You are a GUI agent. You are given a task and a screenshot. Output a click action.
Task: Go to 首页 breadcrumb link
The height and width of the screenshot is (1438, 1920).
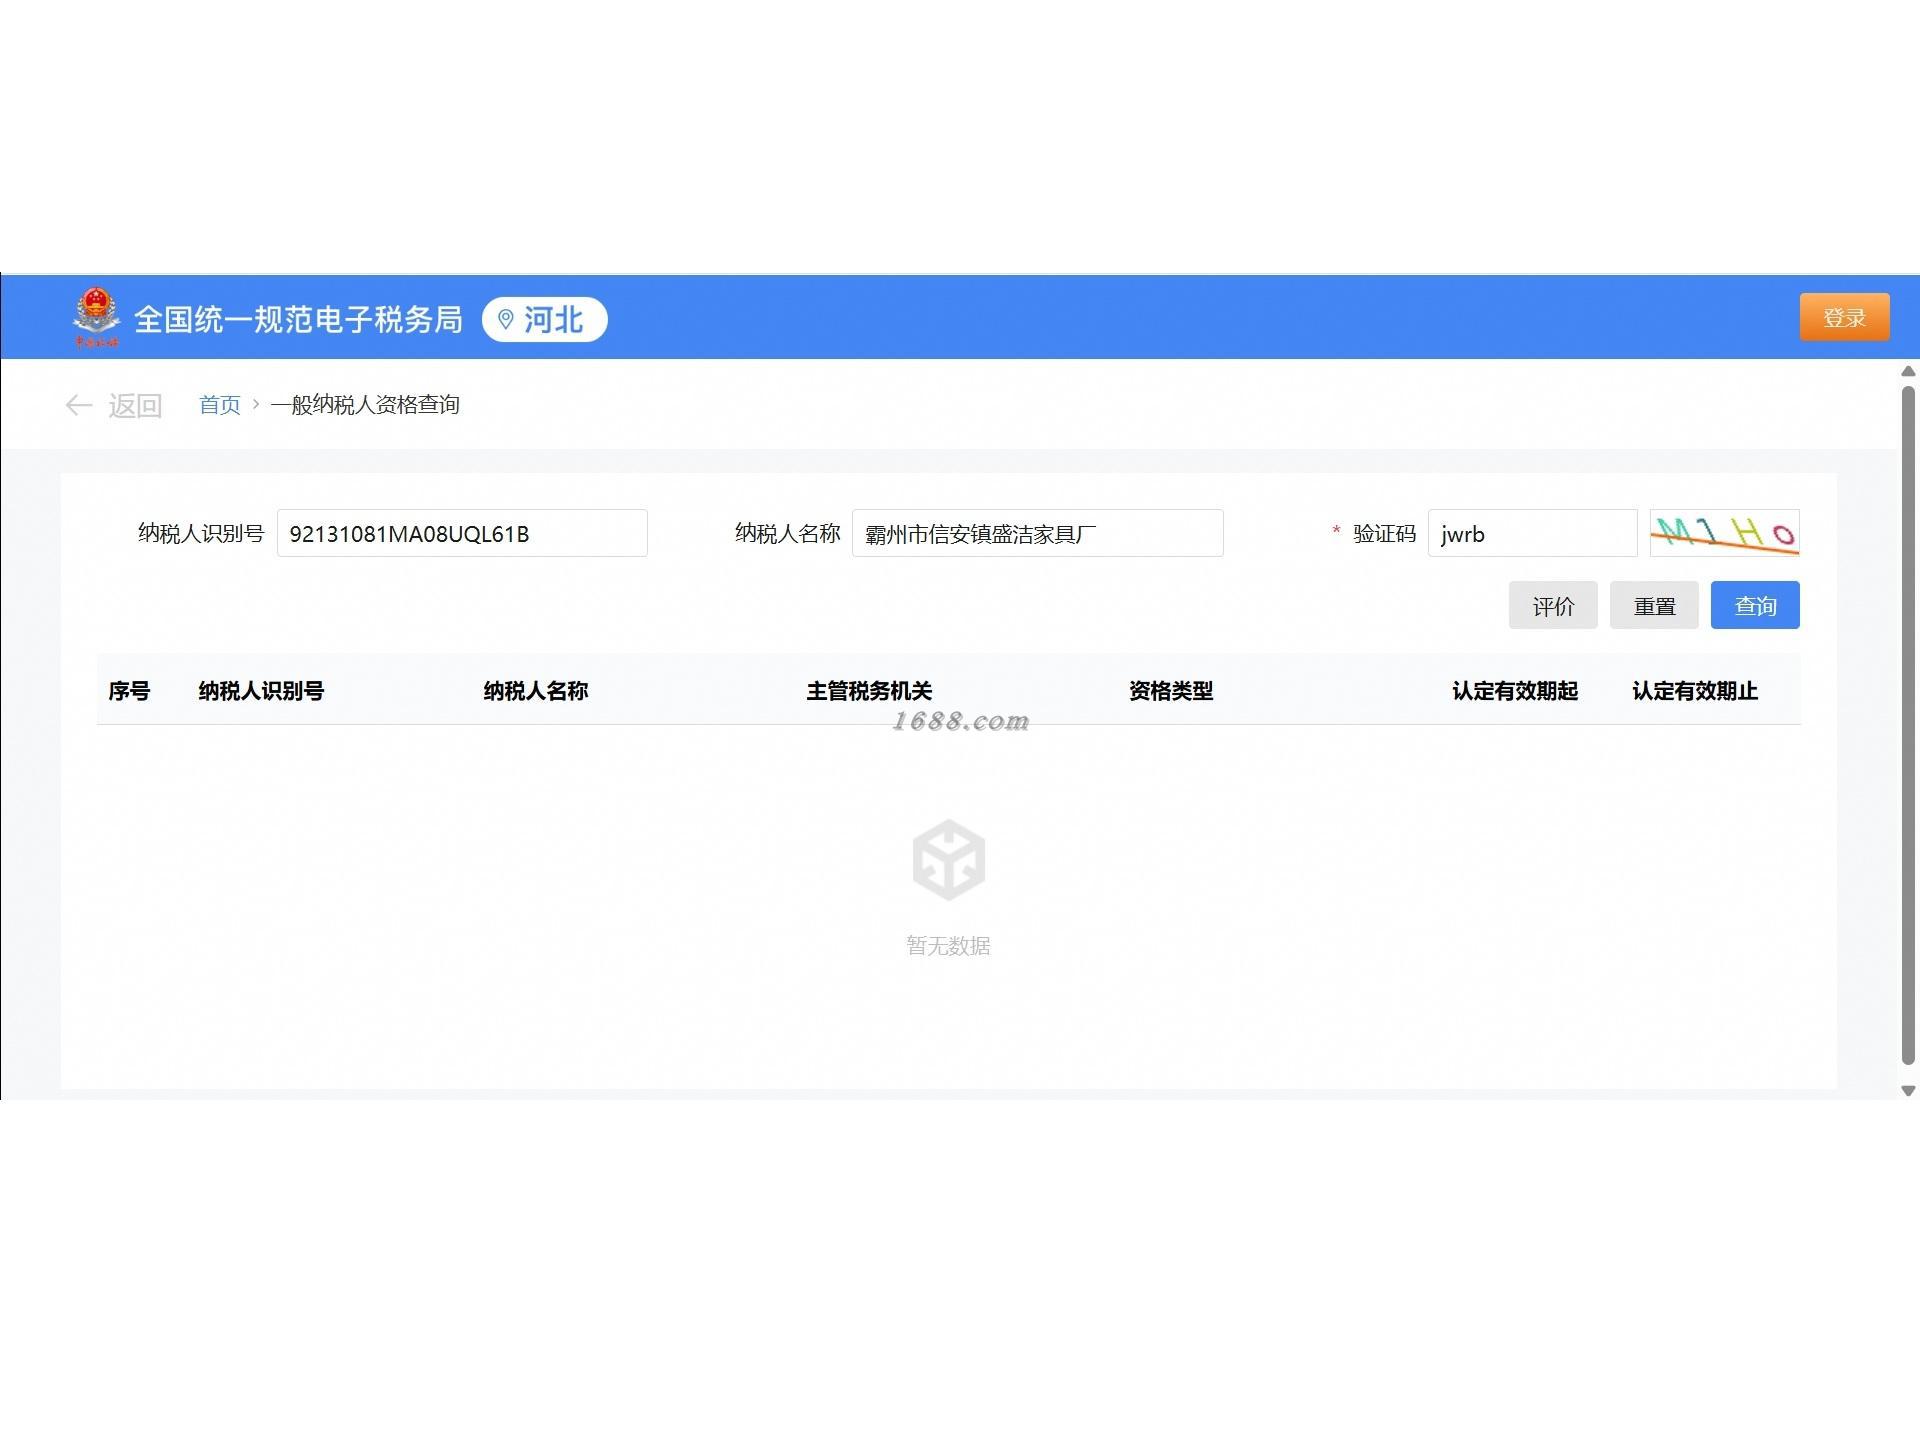(x=219, y=405)
